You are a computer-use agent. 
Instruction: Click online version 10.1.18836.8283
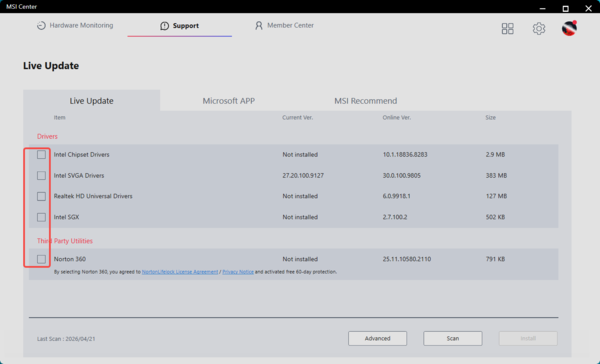[x=405, y=155]
